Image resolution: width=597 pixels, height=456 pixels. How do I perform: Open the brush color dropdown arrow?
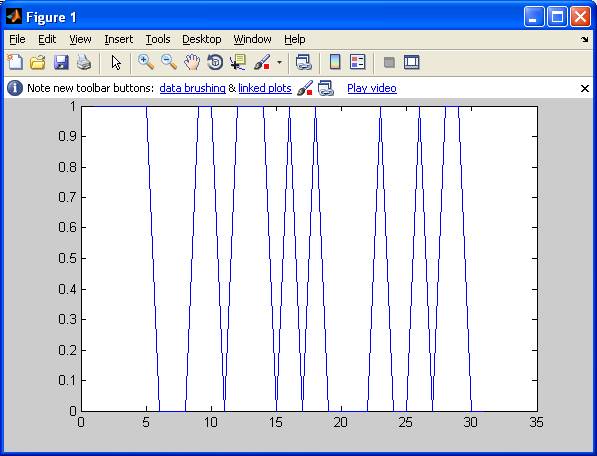[279, 62]
